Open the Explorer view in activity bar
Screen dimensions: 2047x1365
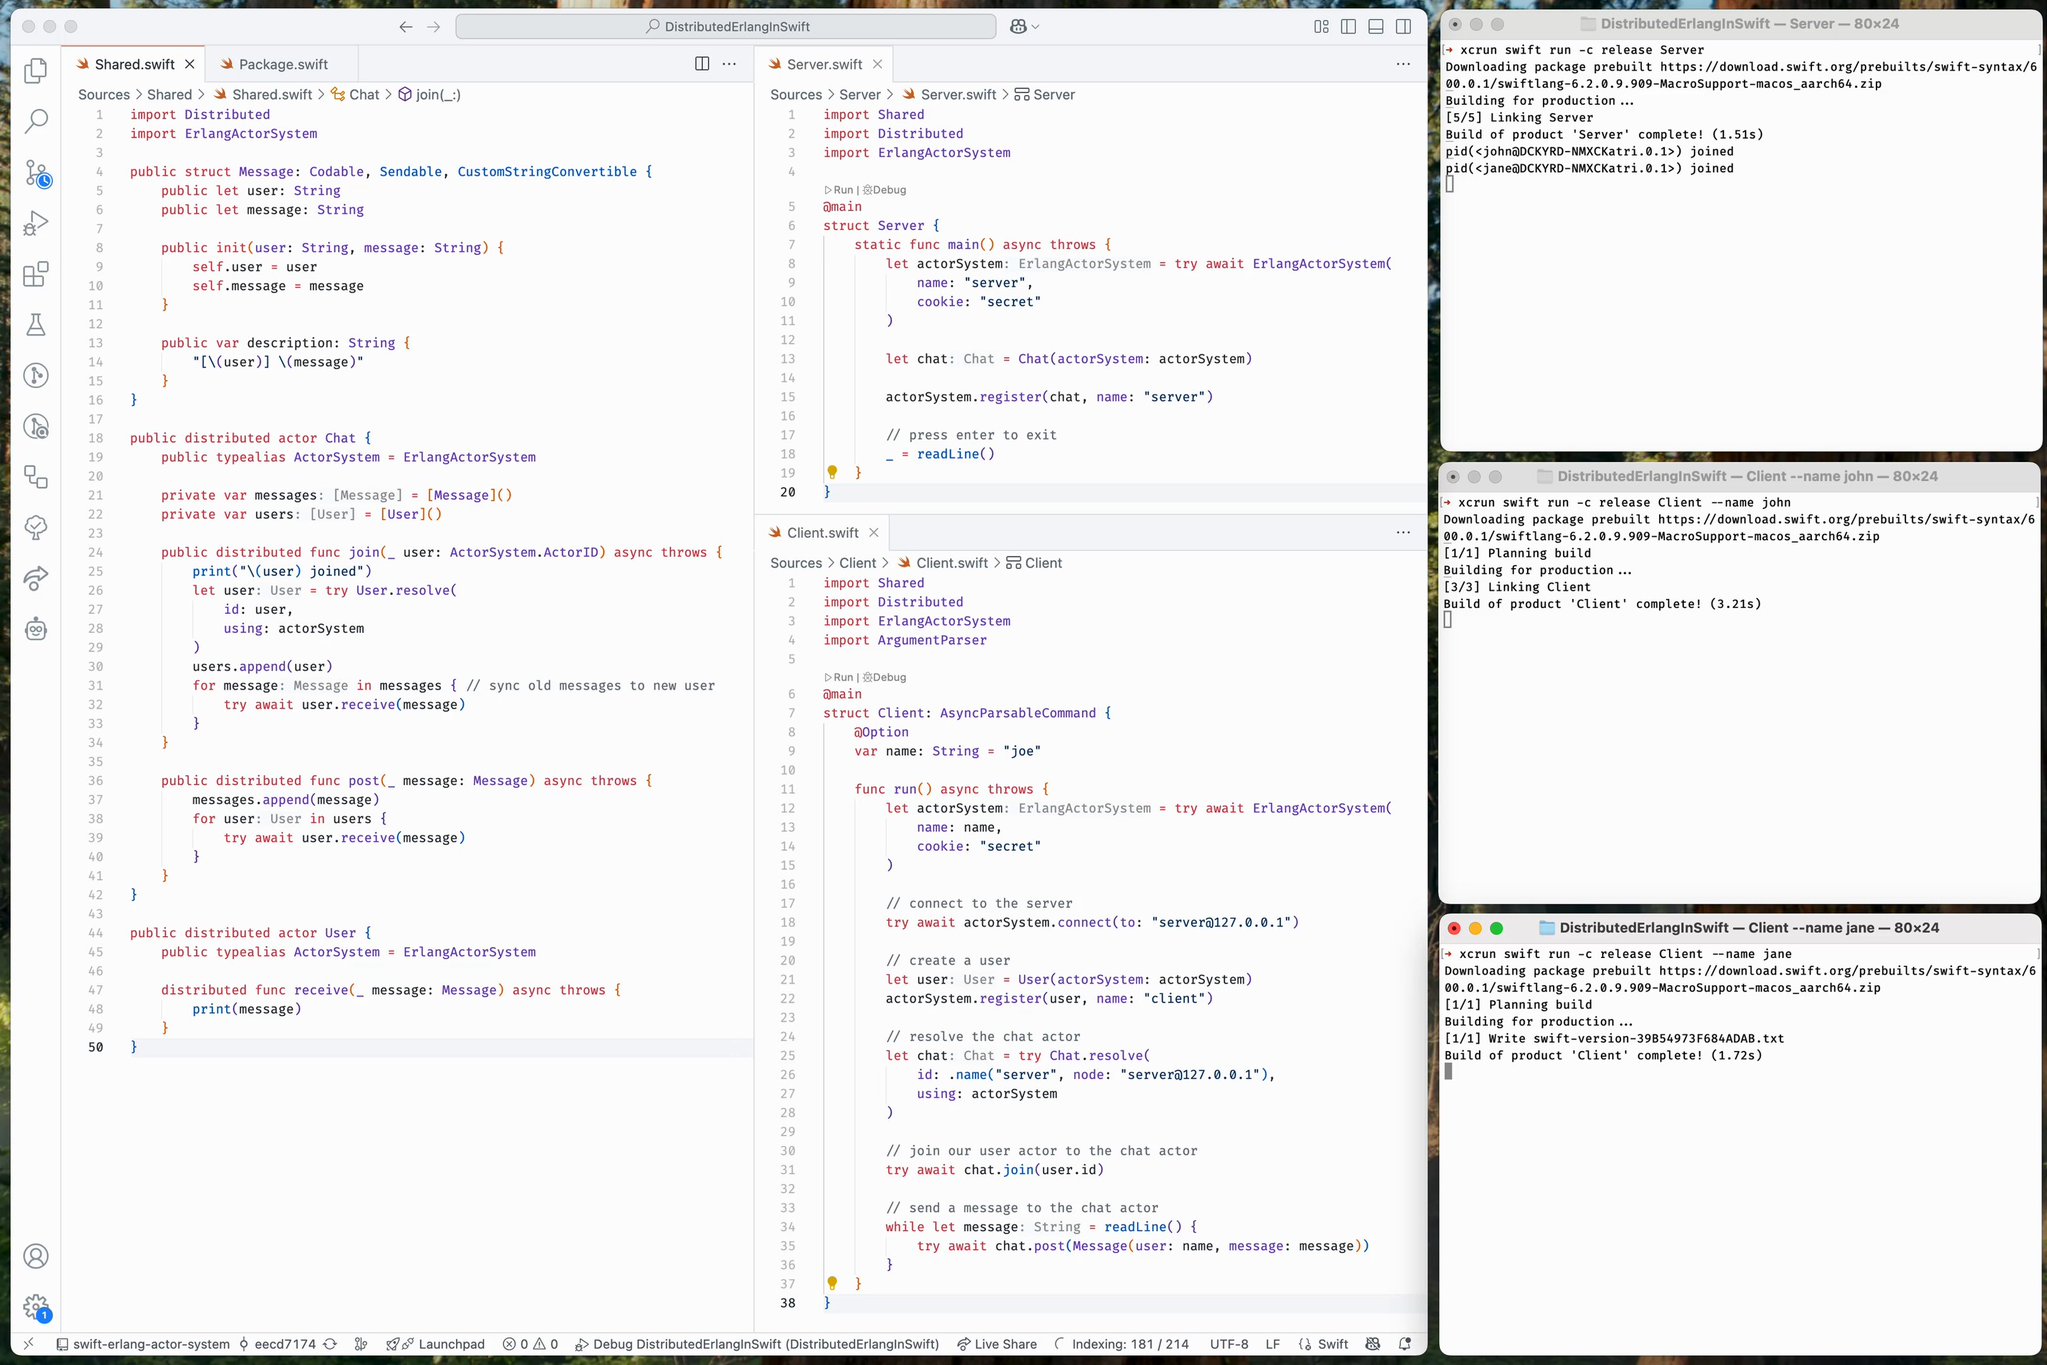[36, 71]
